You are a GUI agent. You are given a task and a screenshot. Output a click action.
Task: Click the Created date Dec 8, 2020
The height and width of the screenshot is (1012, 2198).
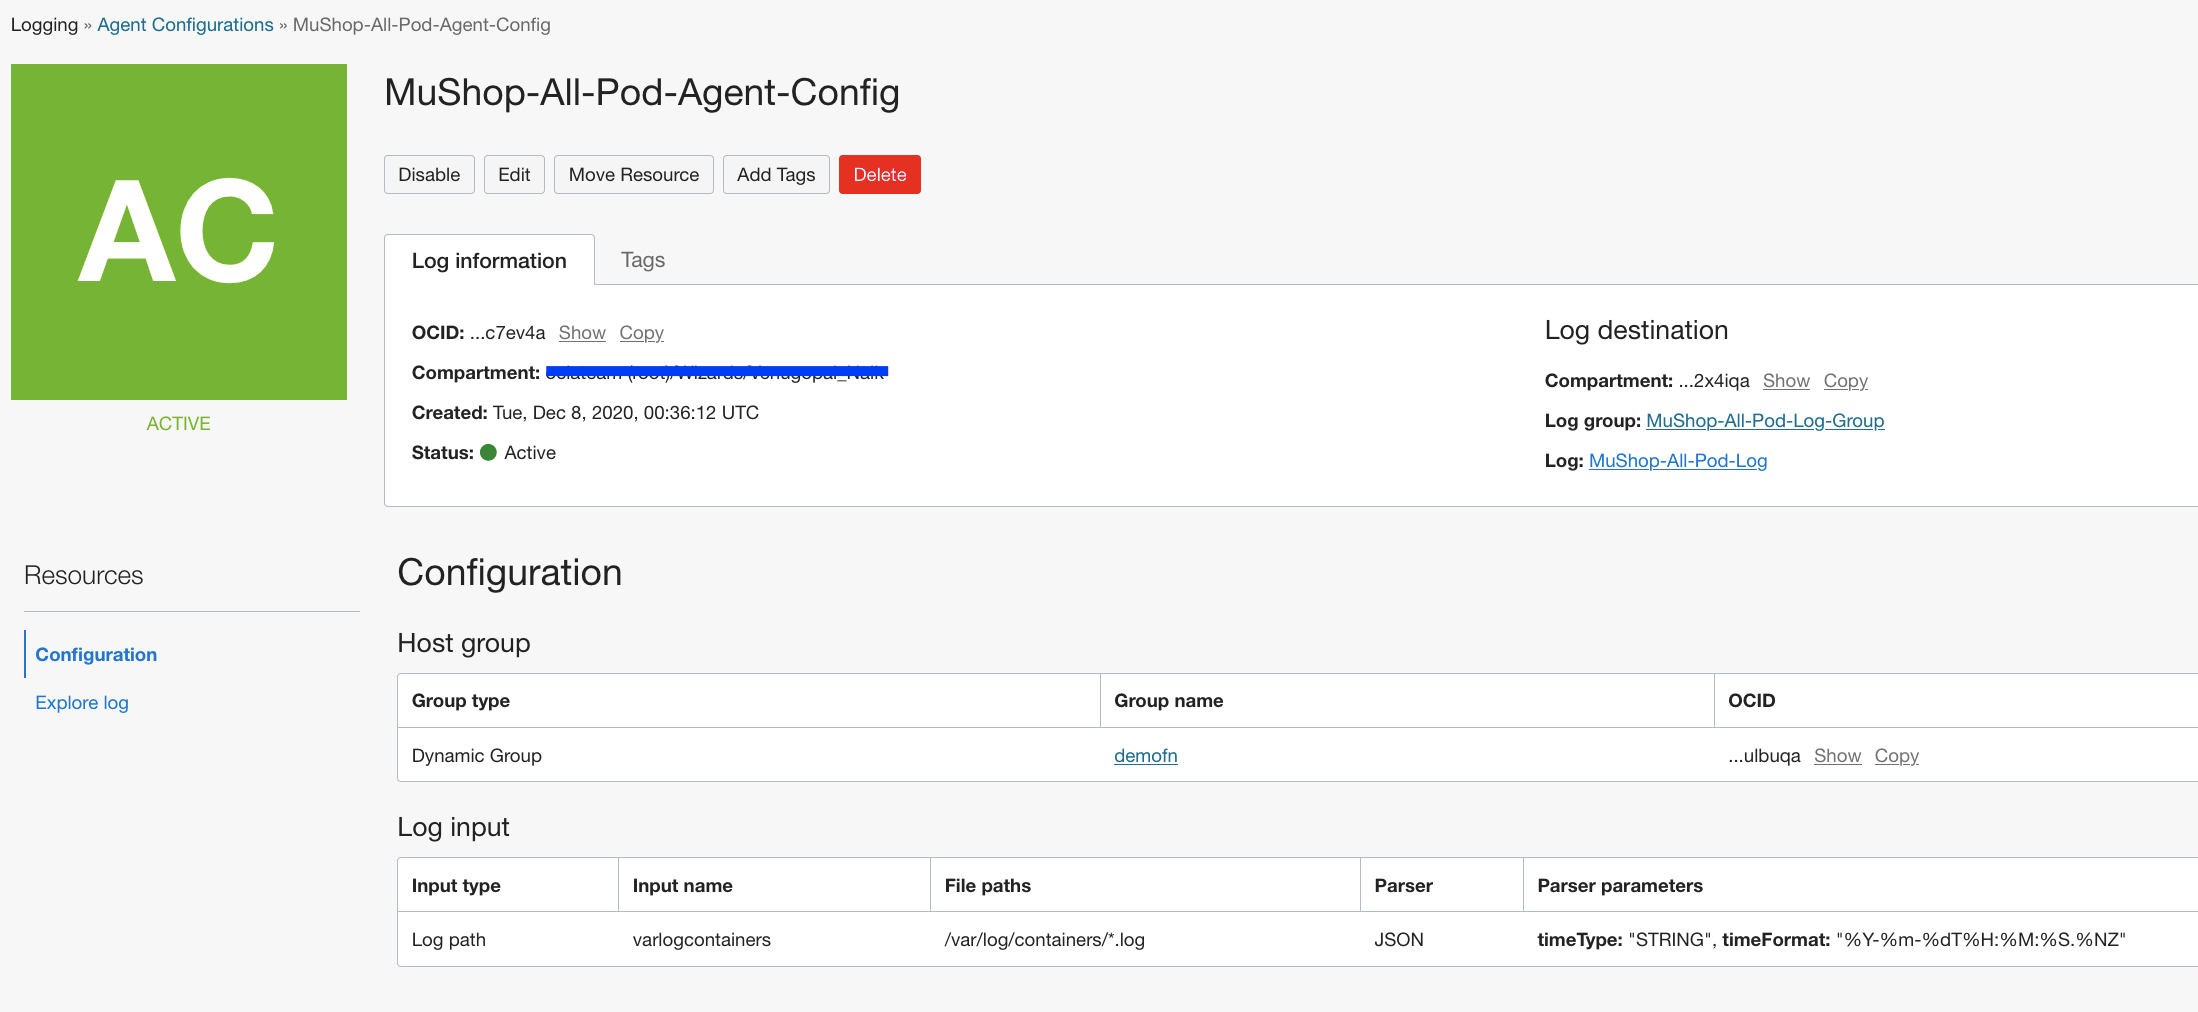click(626, 413)
